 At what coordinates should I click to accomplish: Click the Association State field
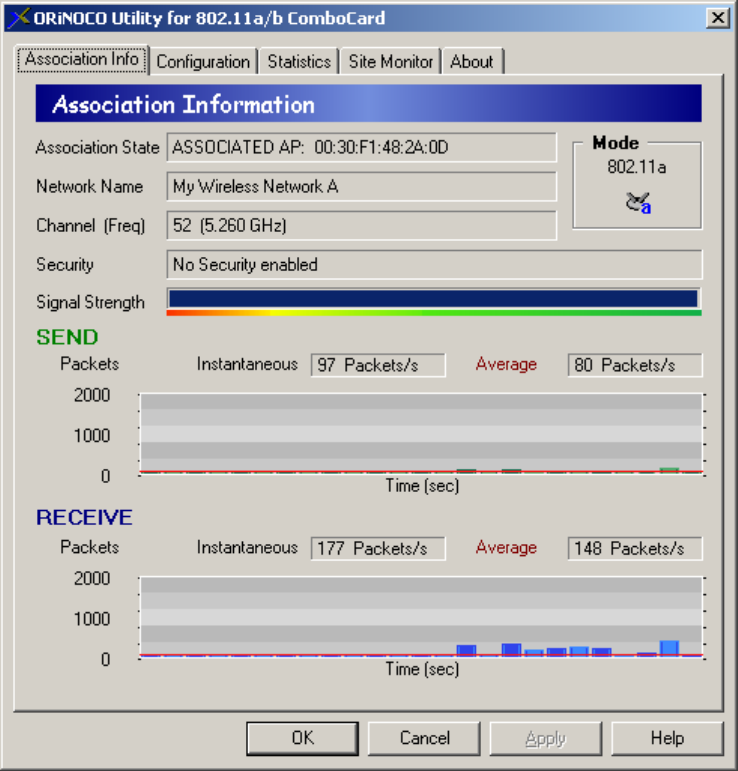[361, 147]
